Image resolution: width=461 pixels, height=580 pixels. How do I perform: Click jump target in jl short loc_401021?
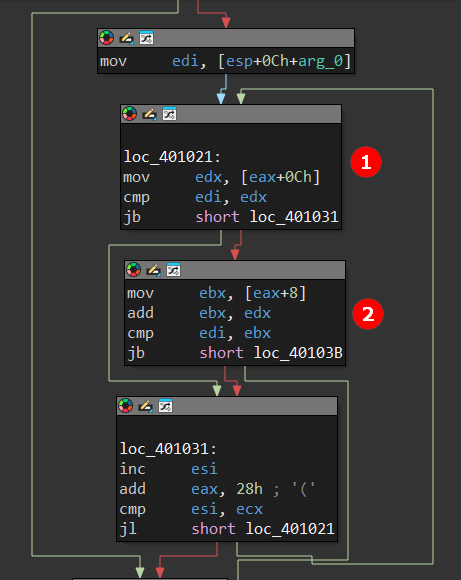point(290,529)
